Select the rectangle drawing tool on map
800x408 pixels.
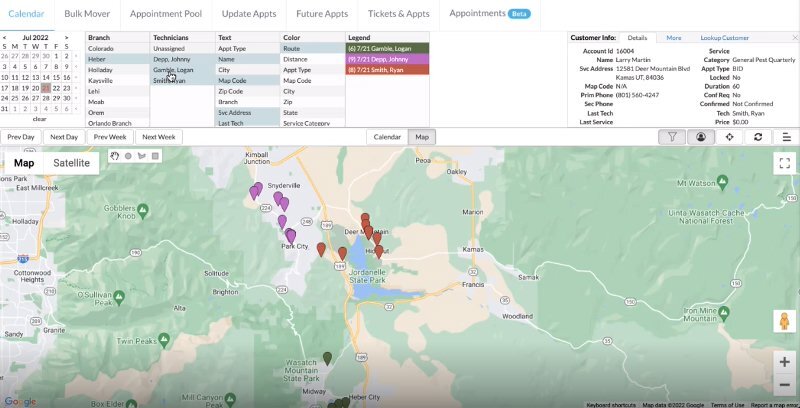point(155,156)
